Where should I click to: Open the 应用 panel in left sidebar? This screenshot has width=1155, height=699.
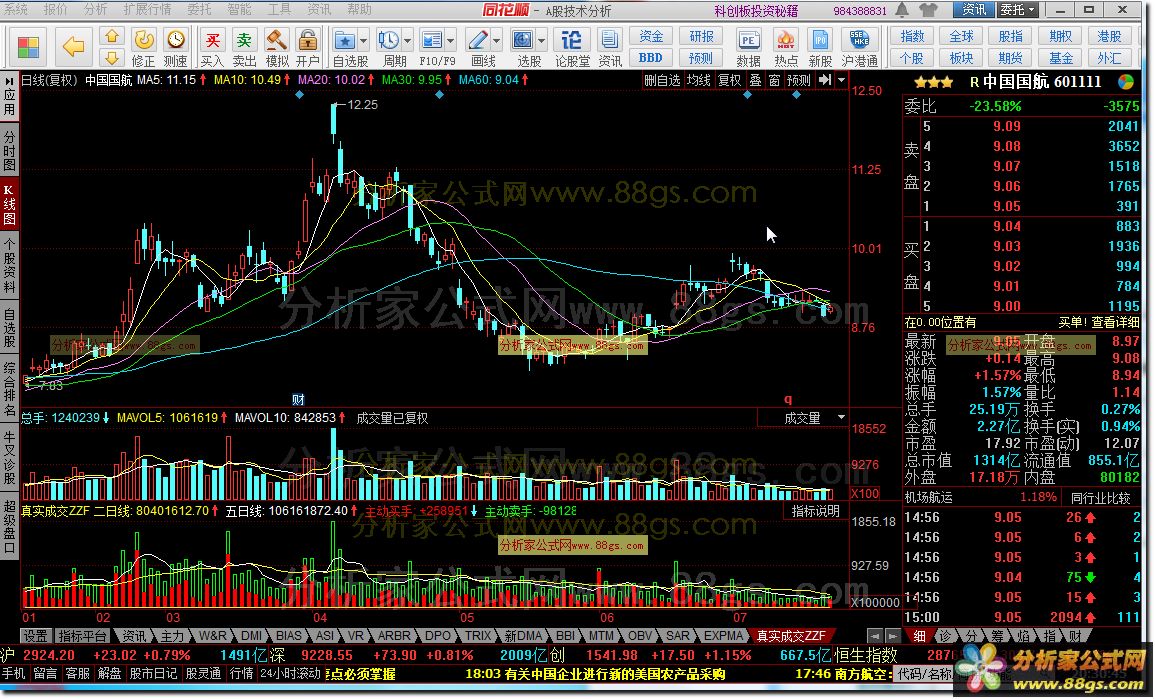pyautogui.click(x=9, y=96)
